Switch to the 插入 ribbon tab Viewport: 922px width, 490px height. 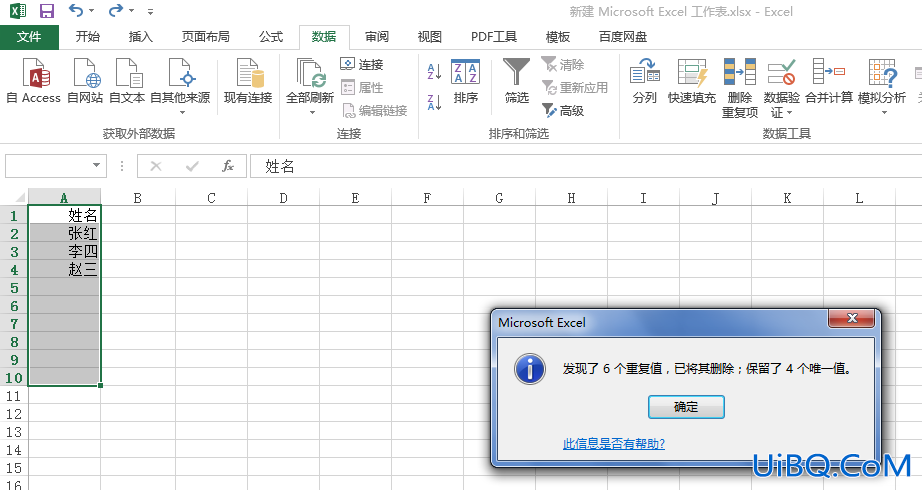coord(141,37)
